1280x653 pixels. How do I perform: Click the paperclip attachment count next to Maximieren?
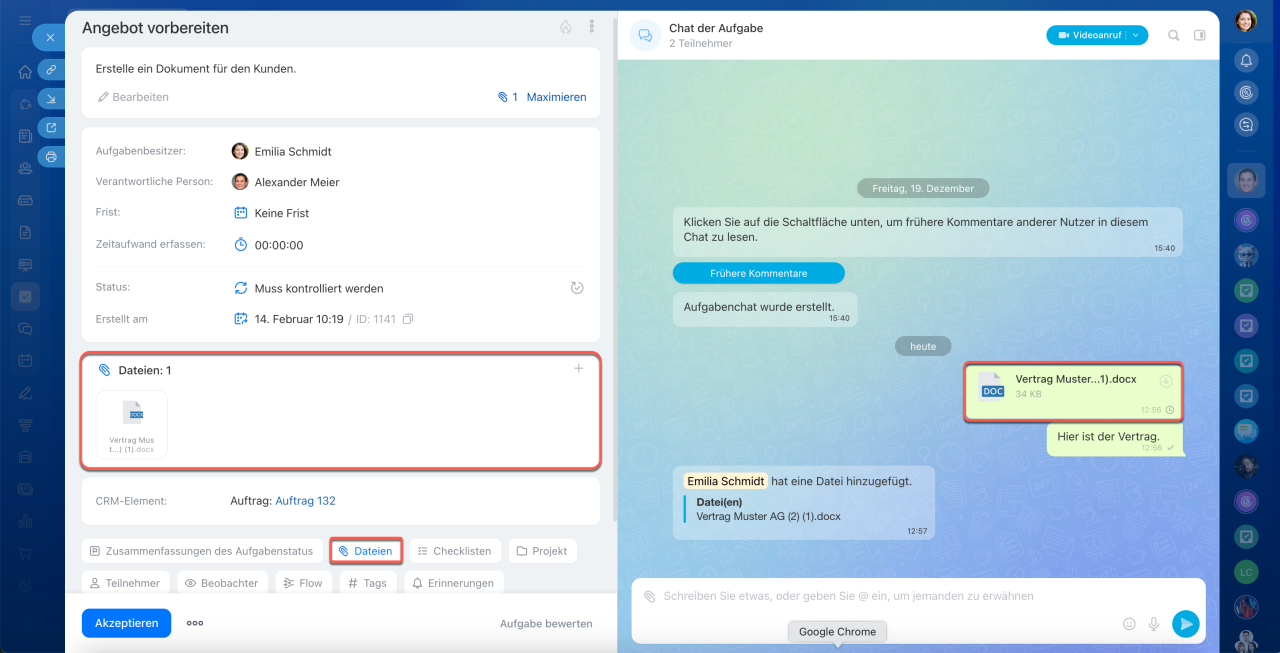(508, 97)
